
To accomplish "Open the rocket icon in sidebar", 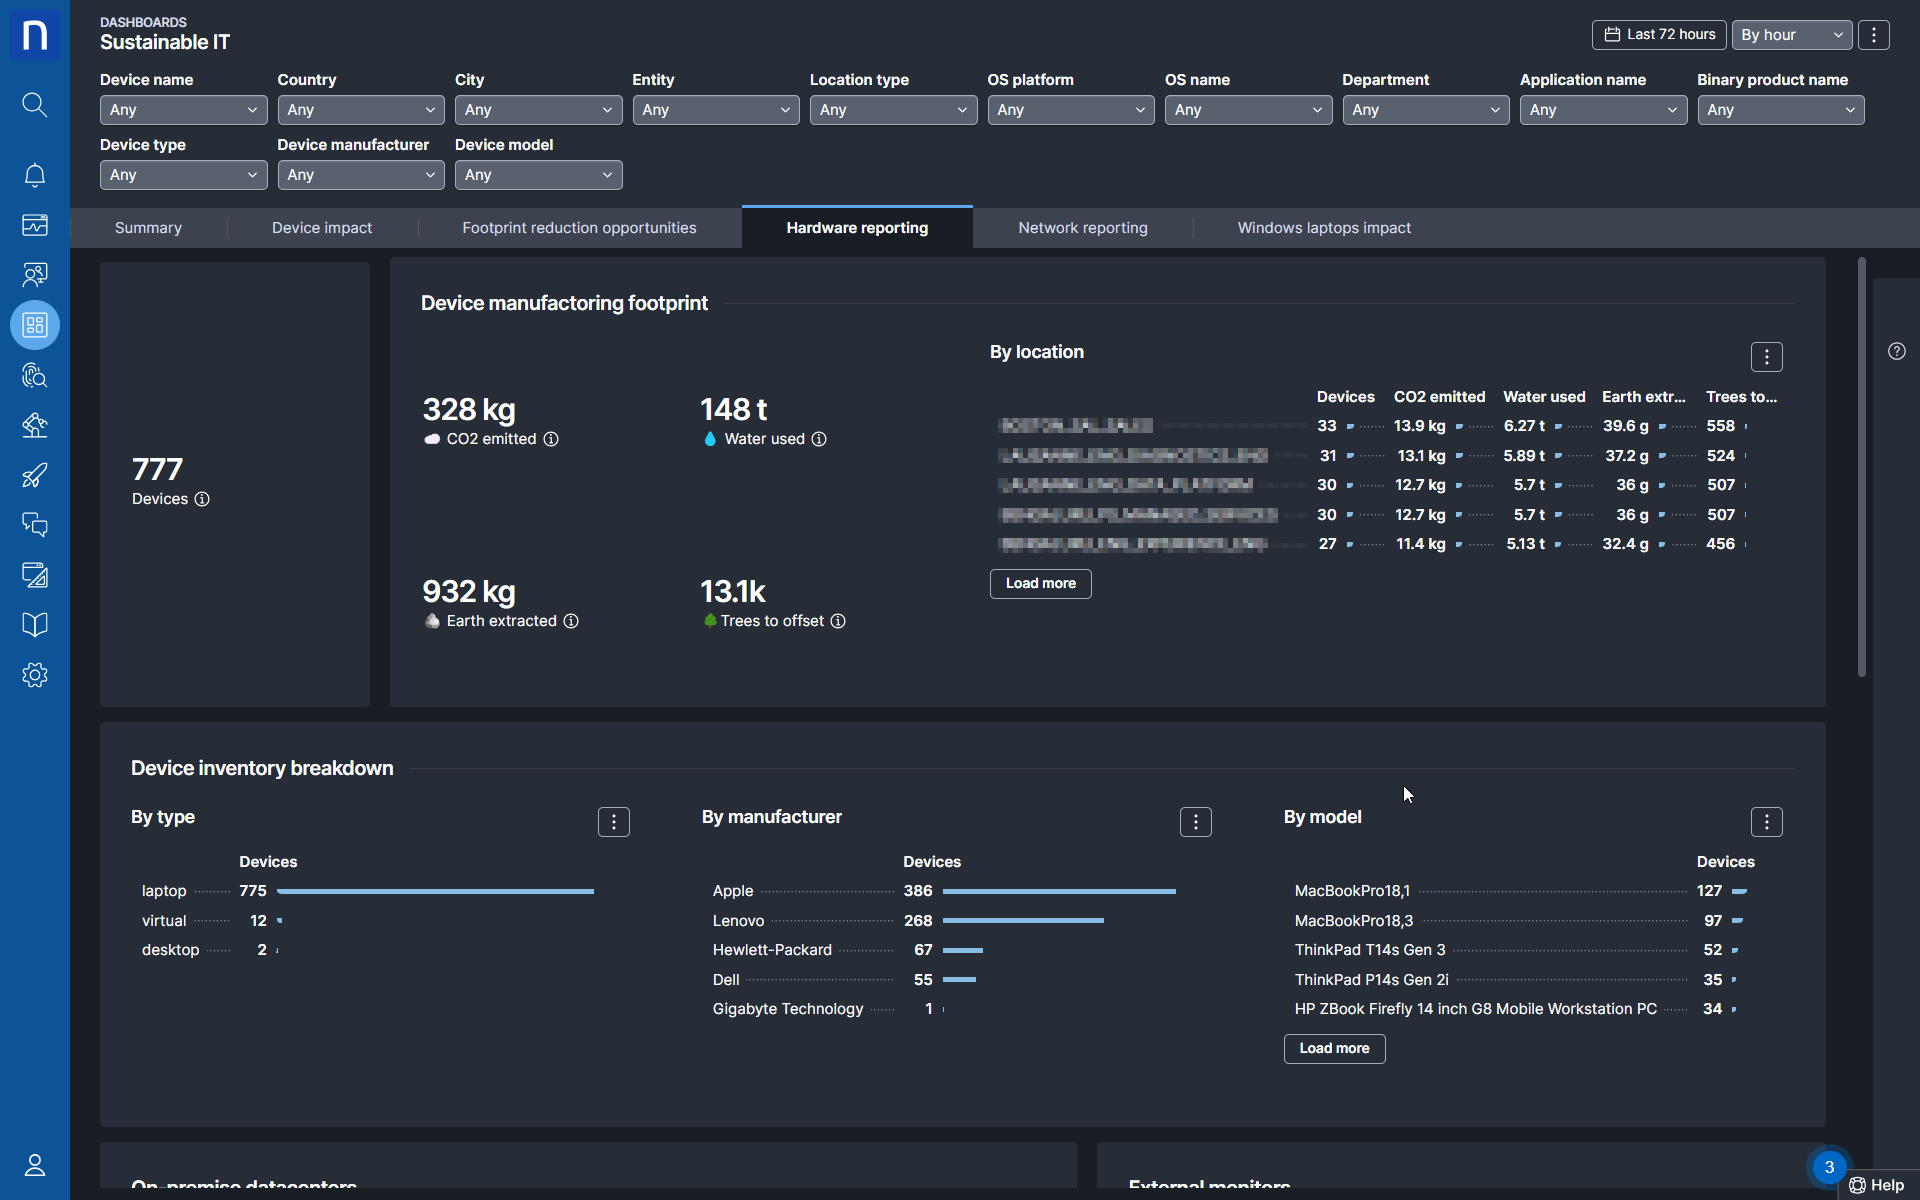I will (34, 475).
